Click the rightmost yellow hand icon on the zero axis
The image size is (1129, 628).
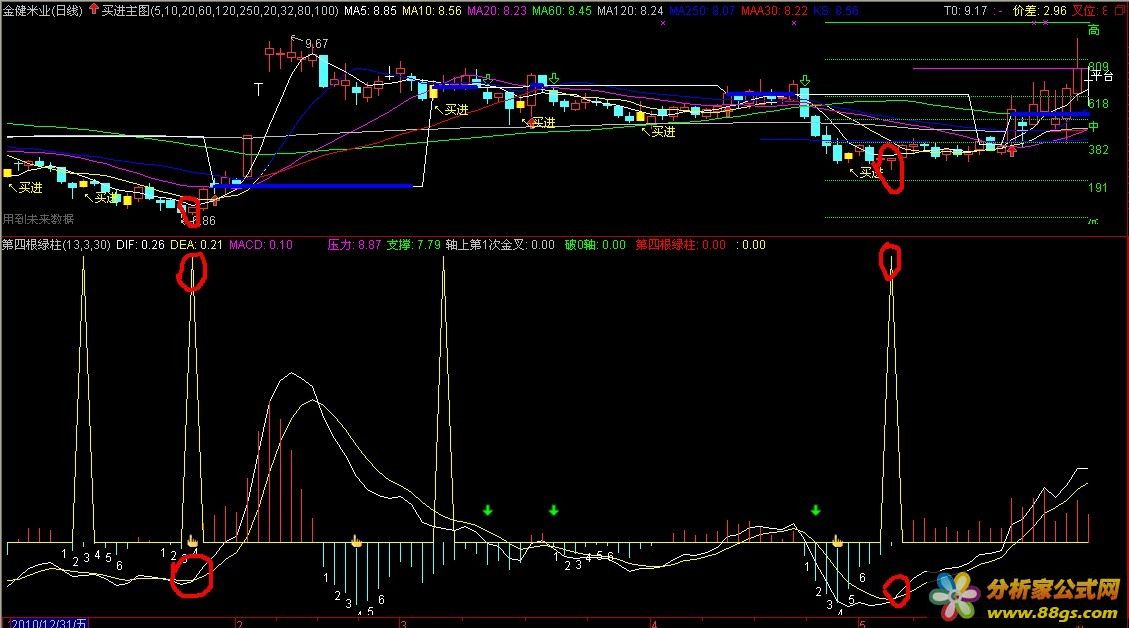837,541
